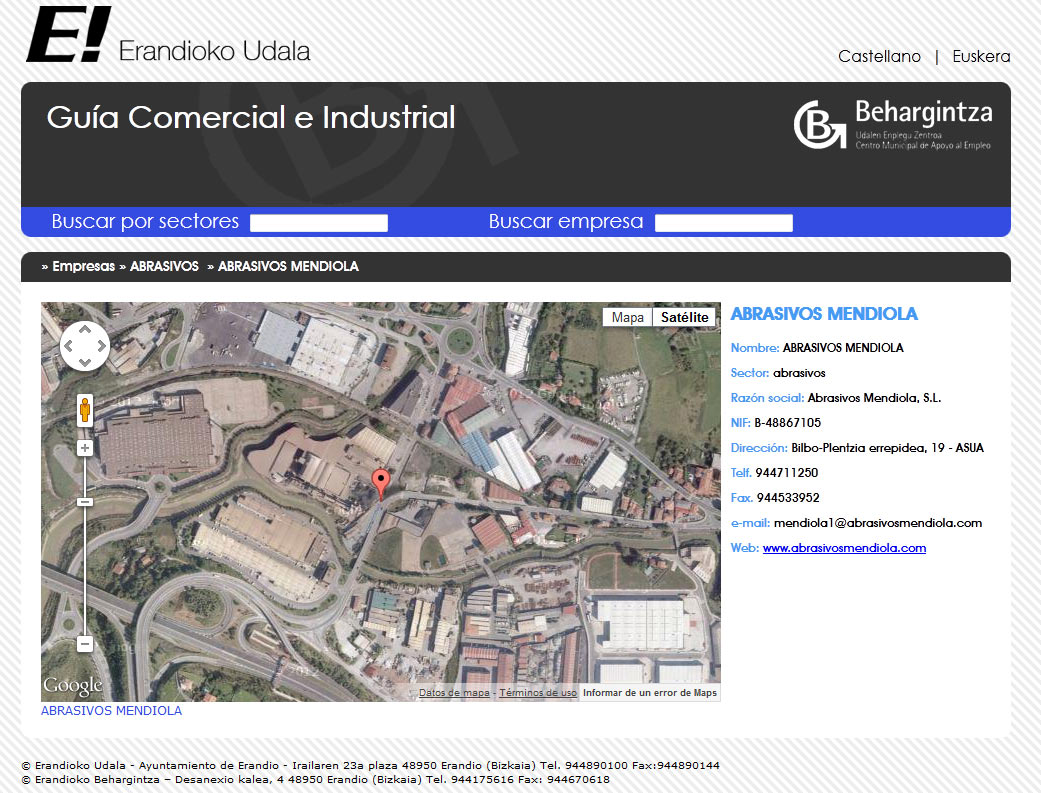This screenshot has height=793, width=1041.
Task: Pan the map left with the arrow
Action: tap(69, 346)
